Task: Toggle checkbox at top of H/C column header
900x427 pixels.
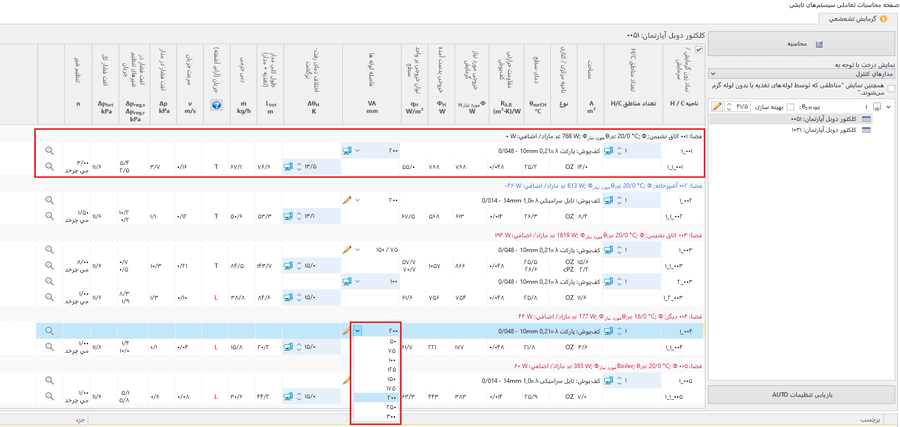Action: (699, 50)
